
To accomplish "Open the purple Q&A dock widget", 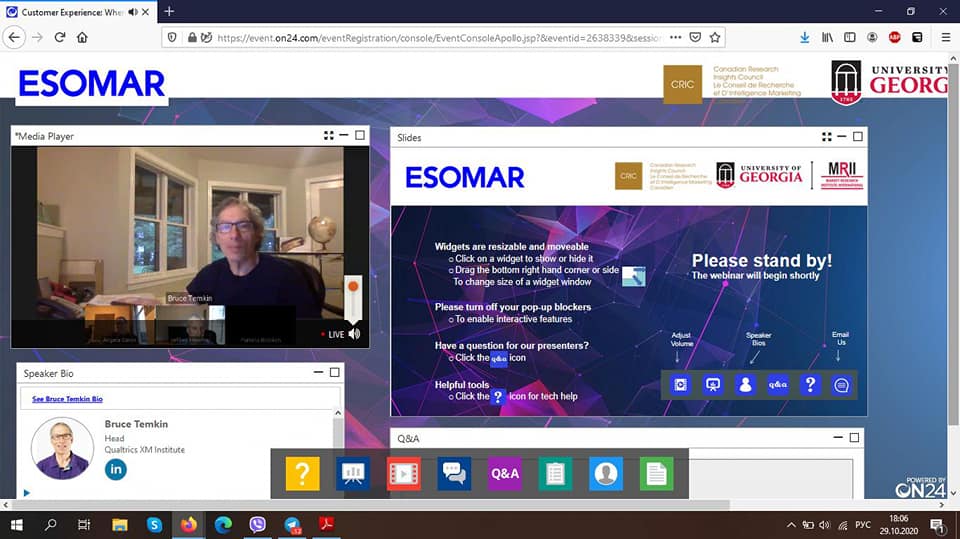I will click(505, 473).
